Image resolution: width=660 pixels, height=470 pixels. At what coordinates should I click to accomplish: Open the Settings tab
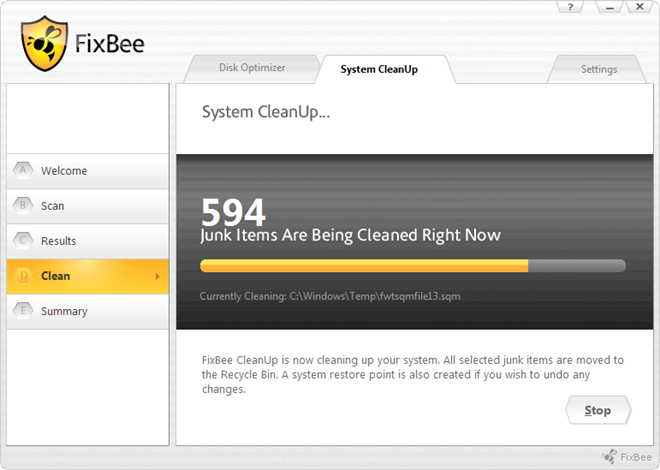pyautogui.click(x=599, y=69)
